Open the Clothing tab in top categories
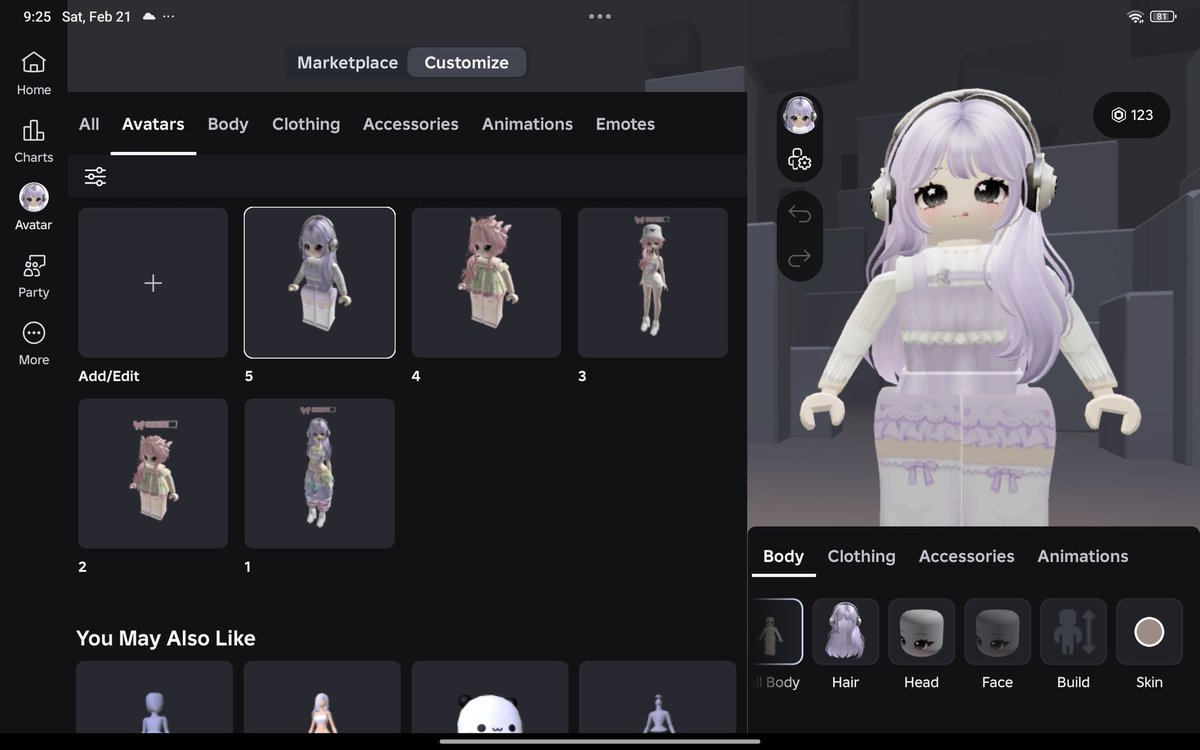This screenshot has height=750, width=1200. [x=306, y=124]
